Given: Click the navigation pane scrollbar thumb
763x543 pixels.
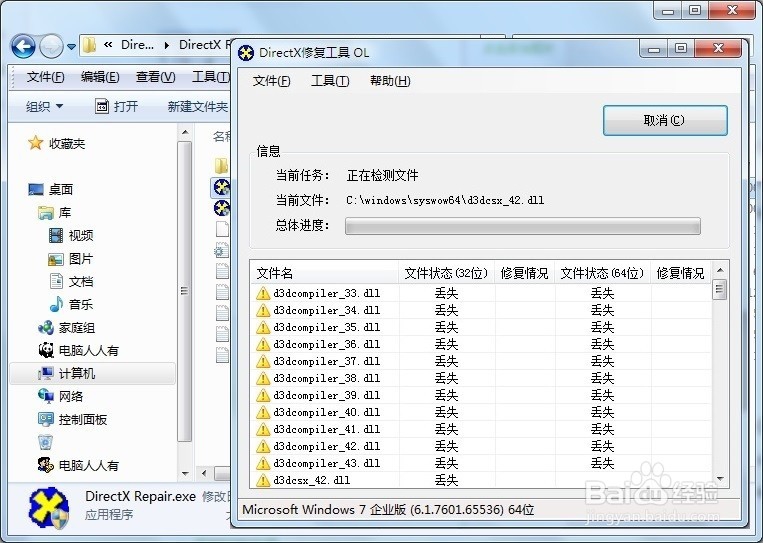Looking at the screenshot, I should pyautogui.click(x=184, y=291).
